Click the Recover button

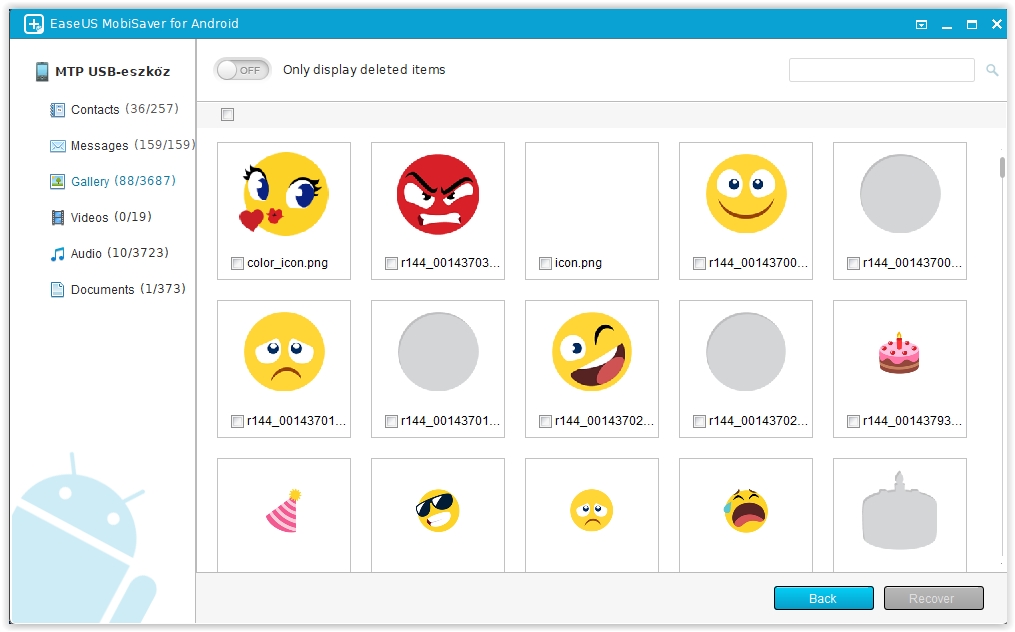(933, 598)
